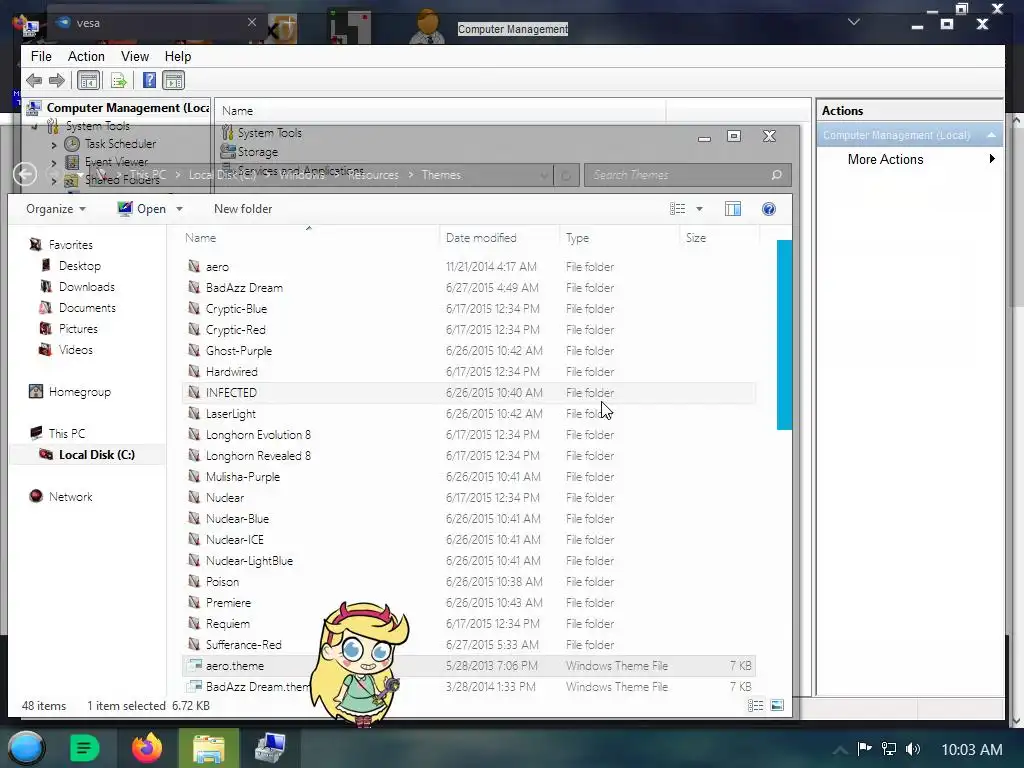Toggle the Show/Hide Console Tree icon
This screenshot has height=768, width=1024.
pos(88,80)
